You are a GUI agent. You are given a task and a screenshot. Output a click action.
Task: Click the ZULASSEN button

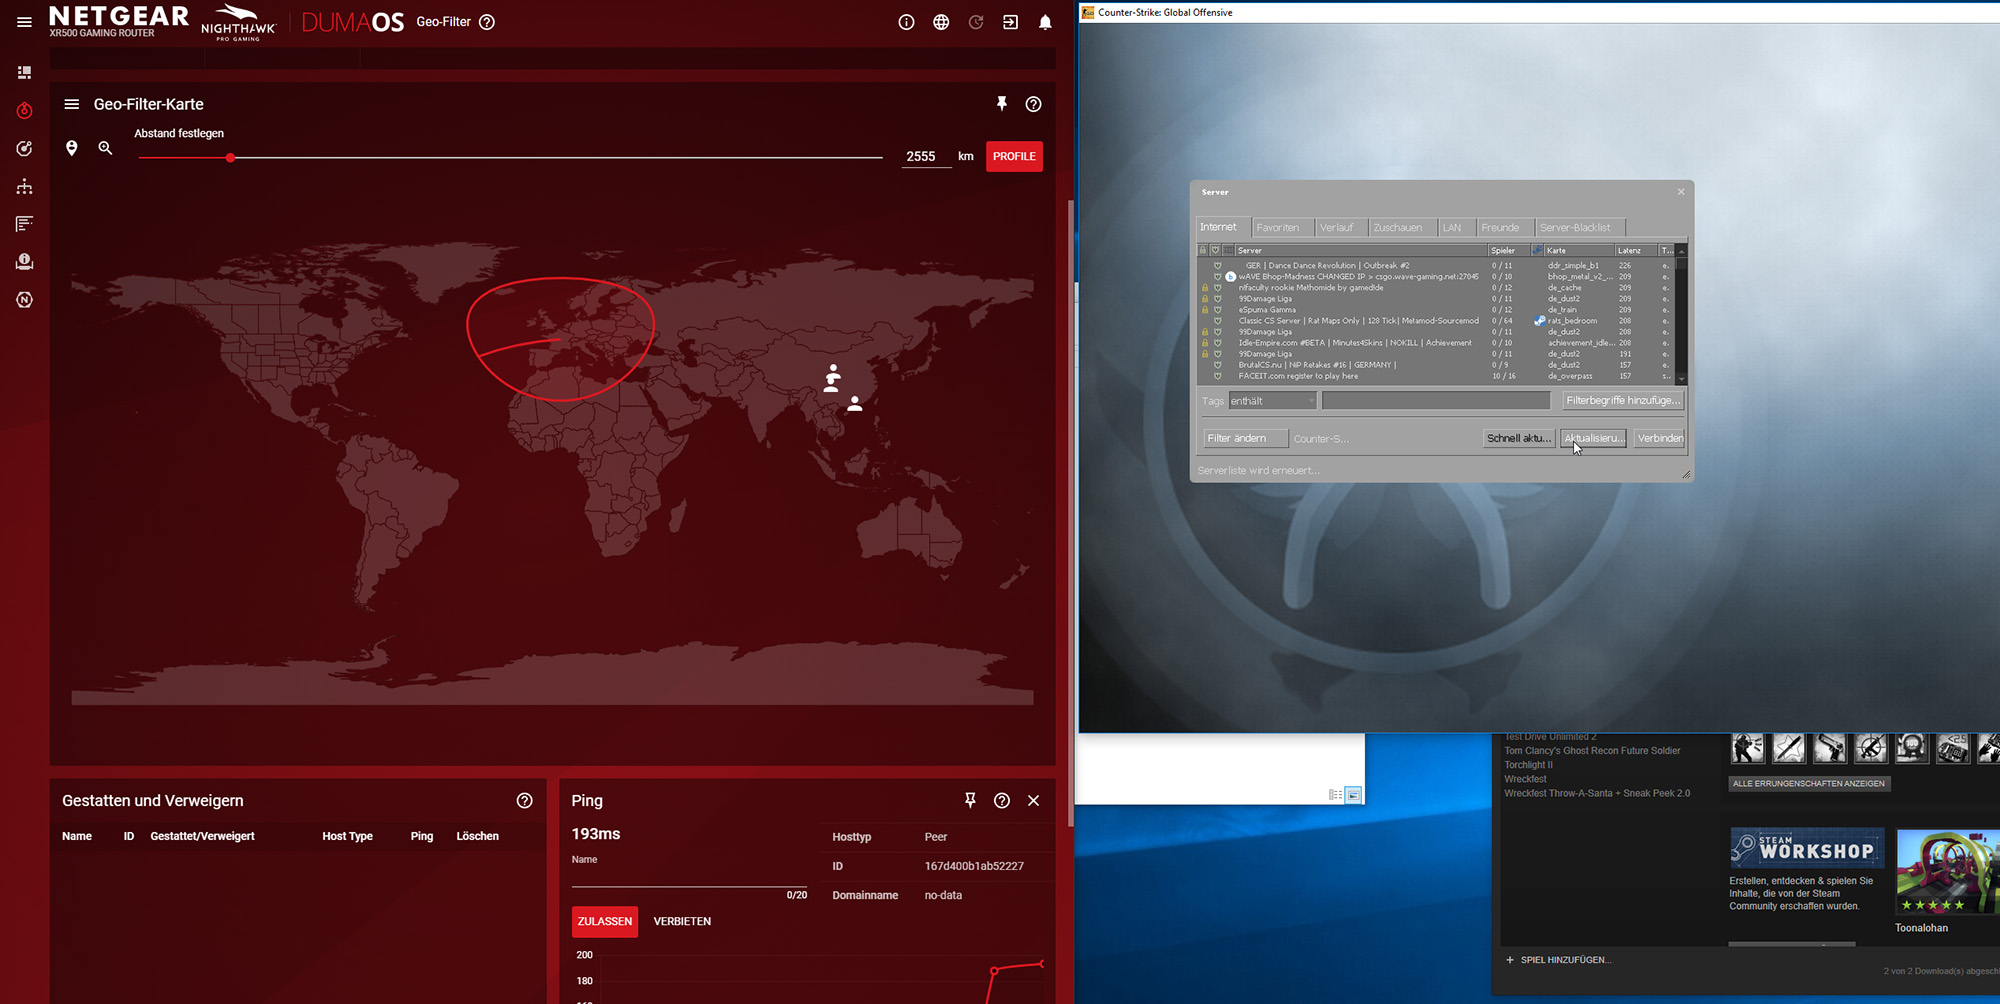[605, 921]
